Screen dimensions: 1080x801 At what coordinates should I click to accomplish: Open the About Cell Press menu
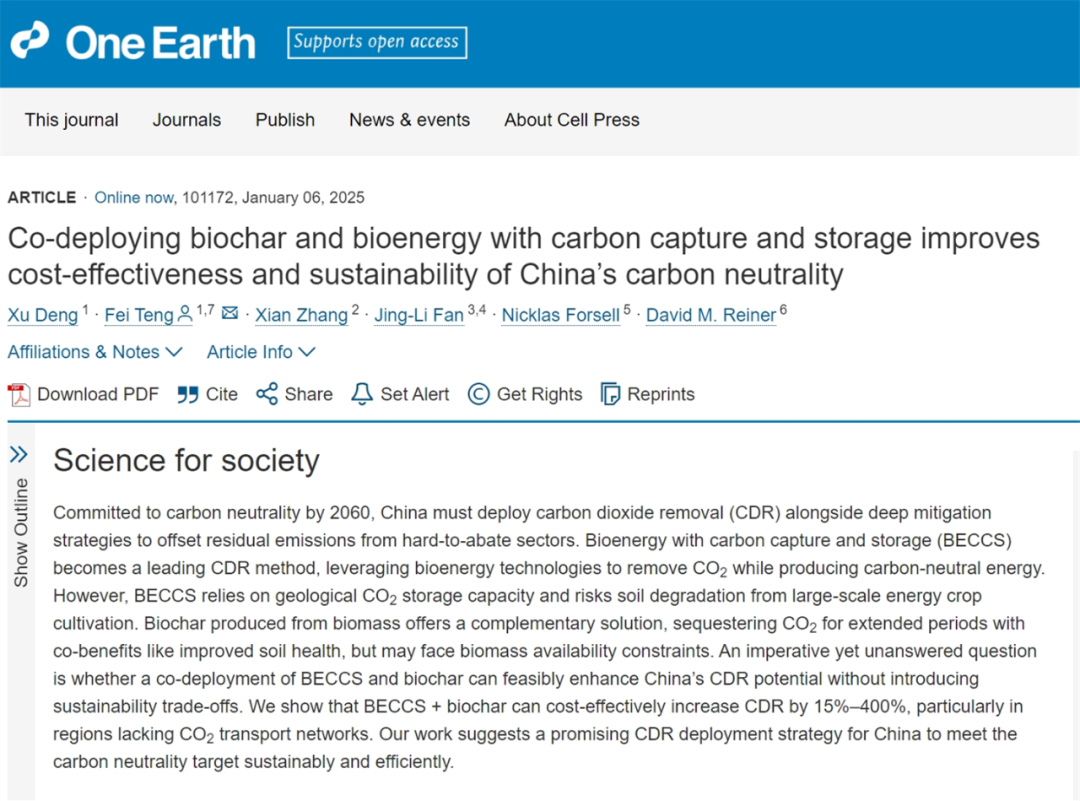[571, 120]
